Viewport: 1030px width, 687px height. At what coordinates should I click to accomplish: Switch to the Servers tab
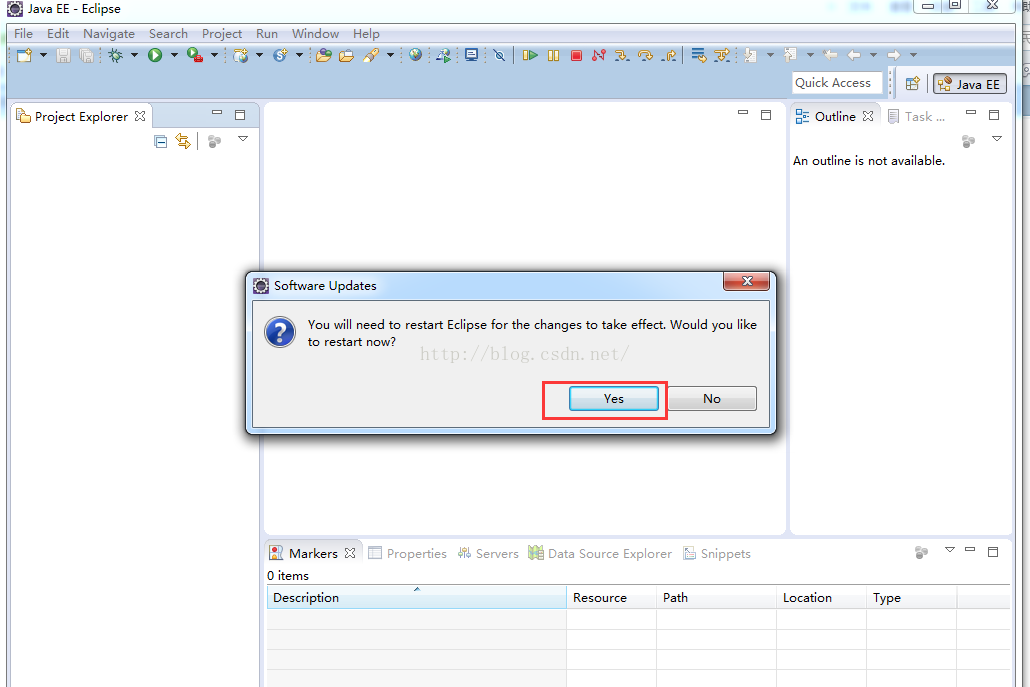coord(488,554)
